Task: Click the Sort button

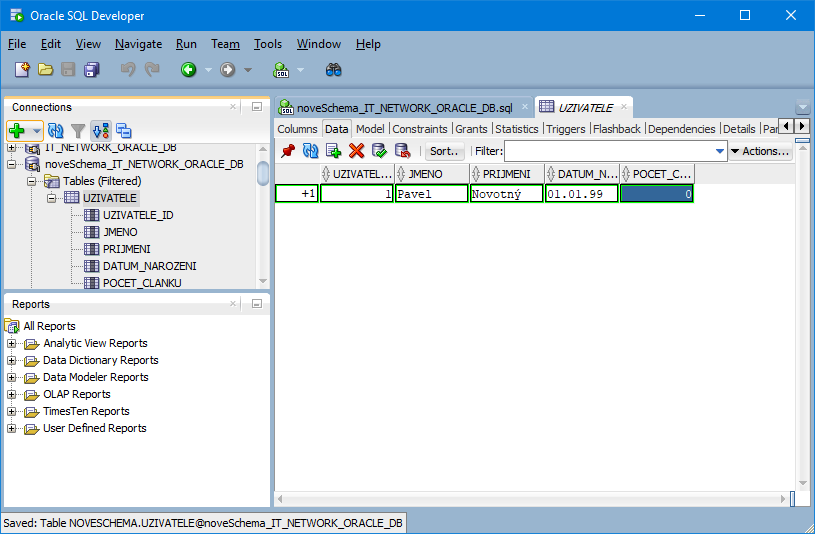Action: [444, 151]
